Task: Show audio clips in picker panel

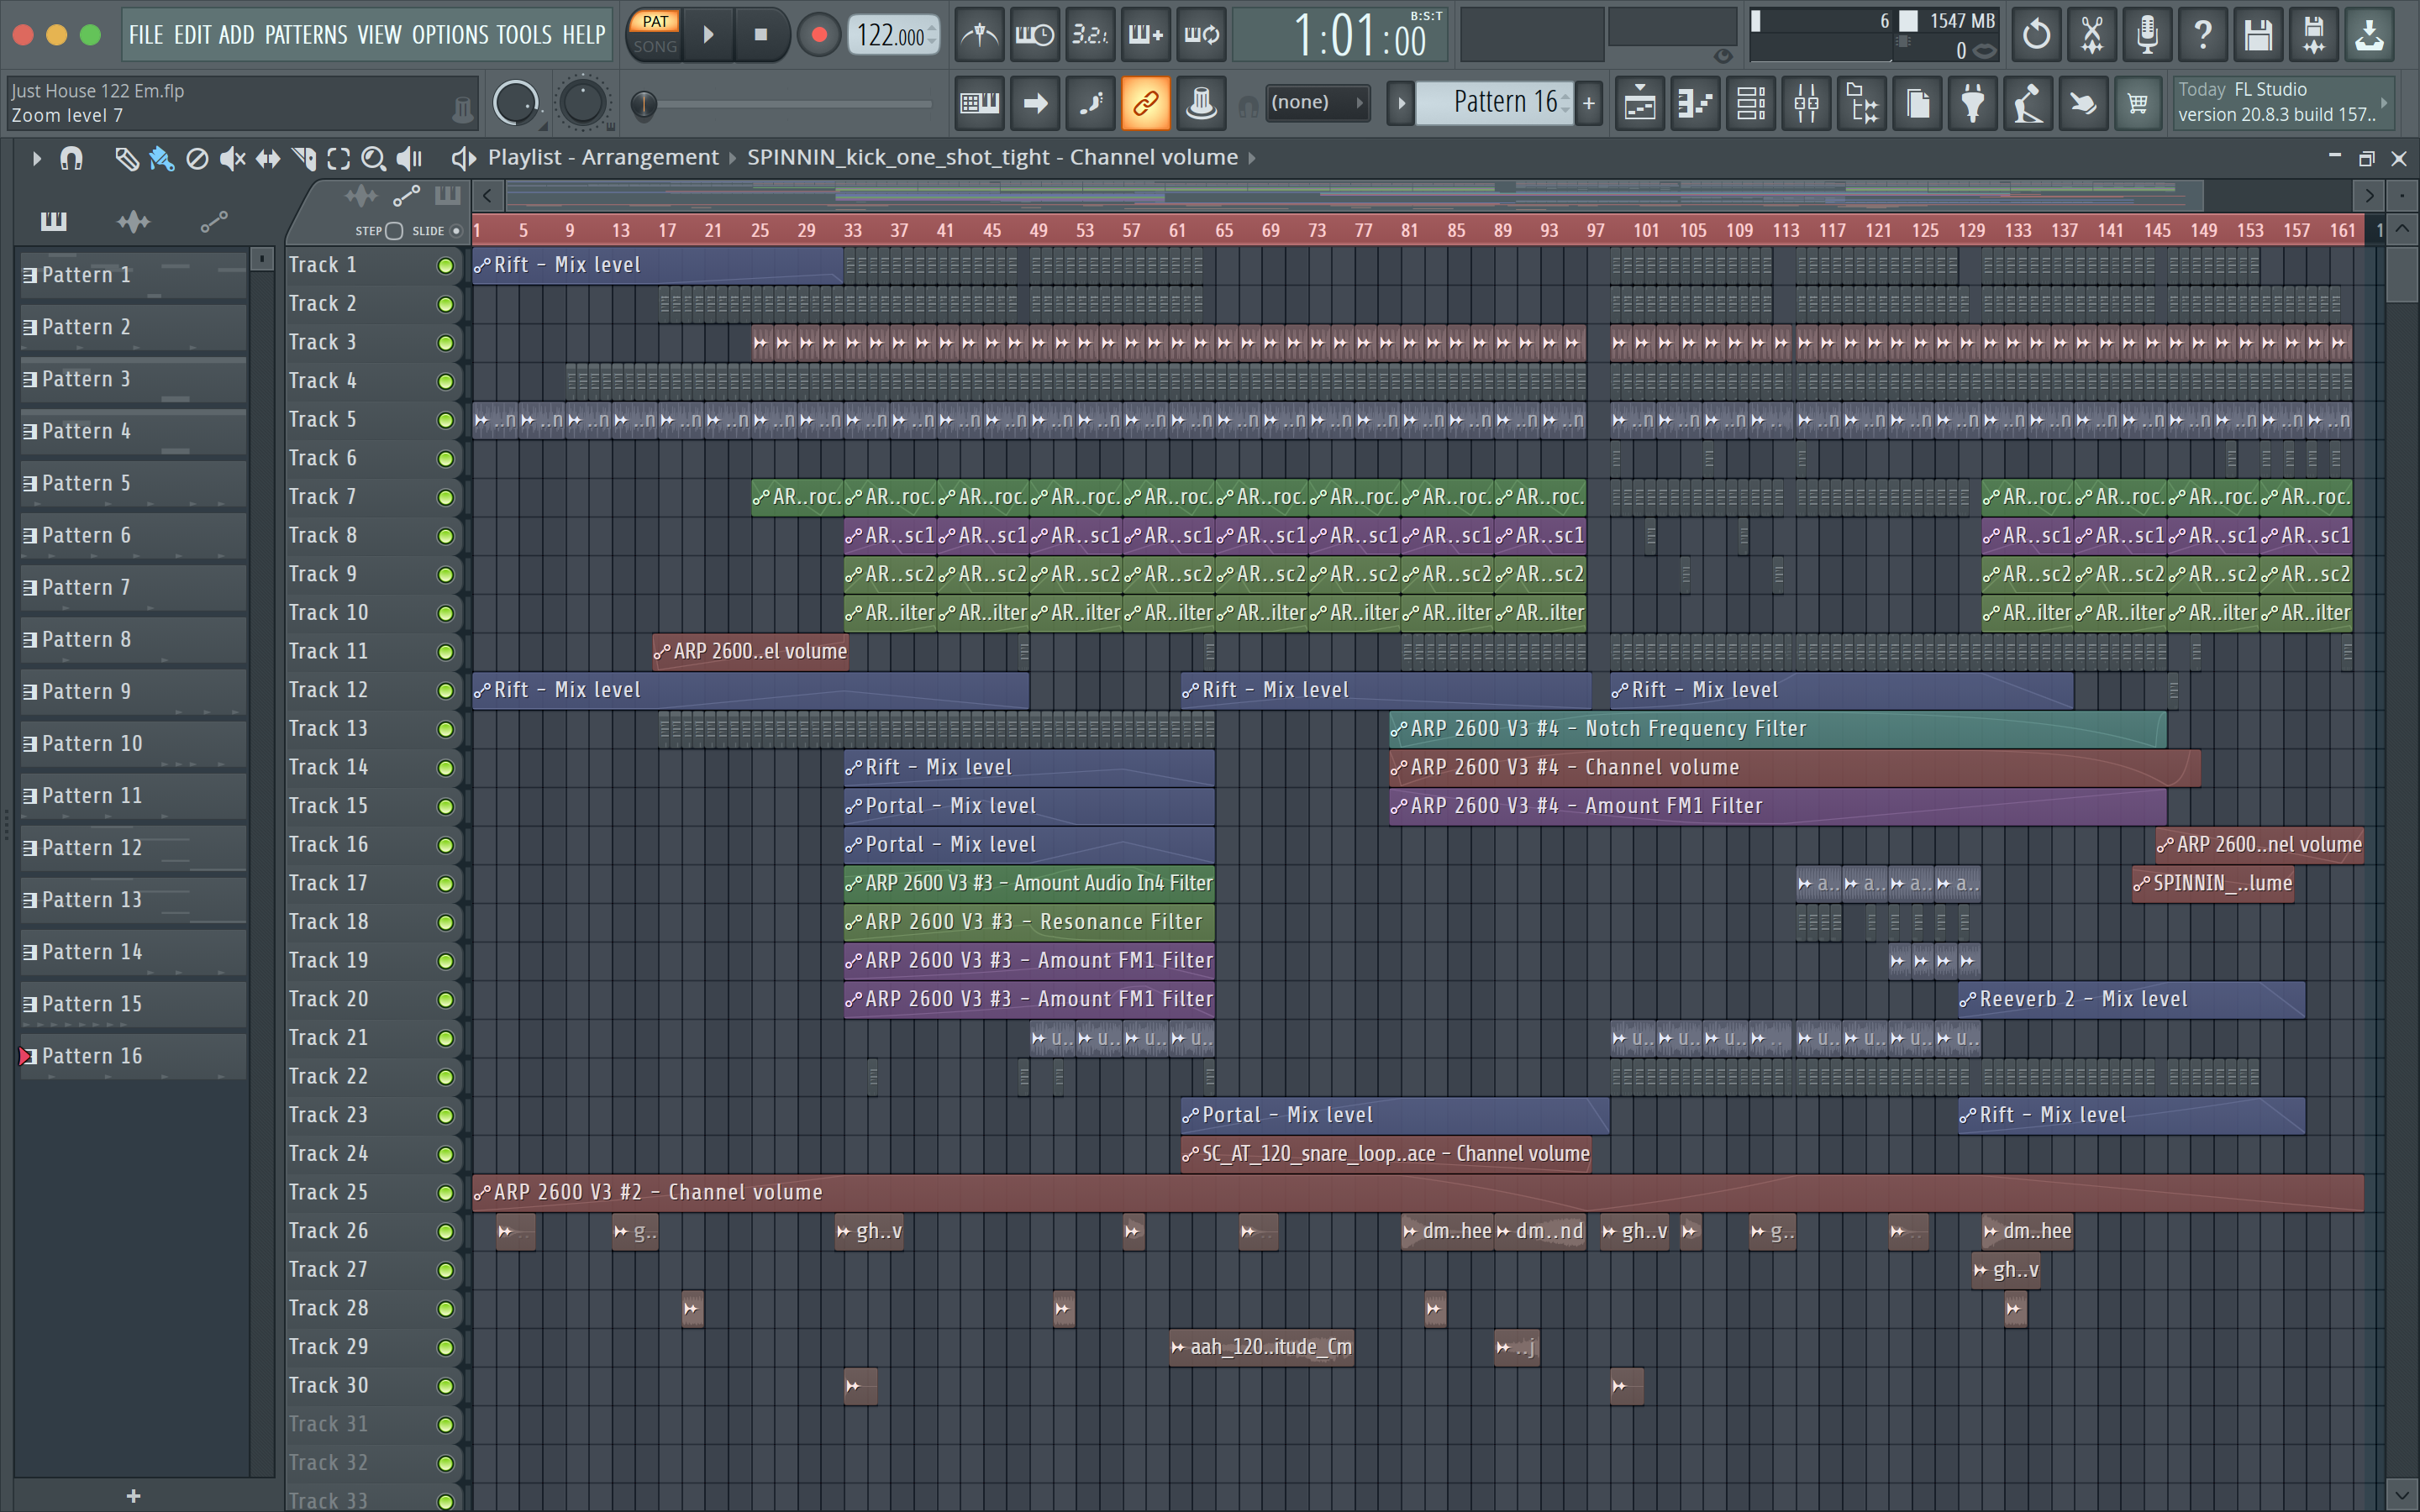Action: click(133, 221)
